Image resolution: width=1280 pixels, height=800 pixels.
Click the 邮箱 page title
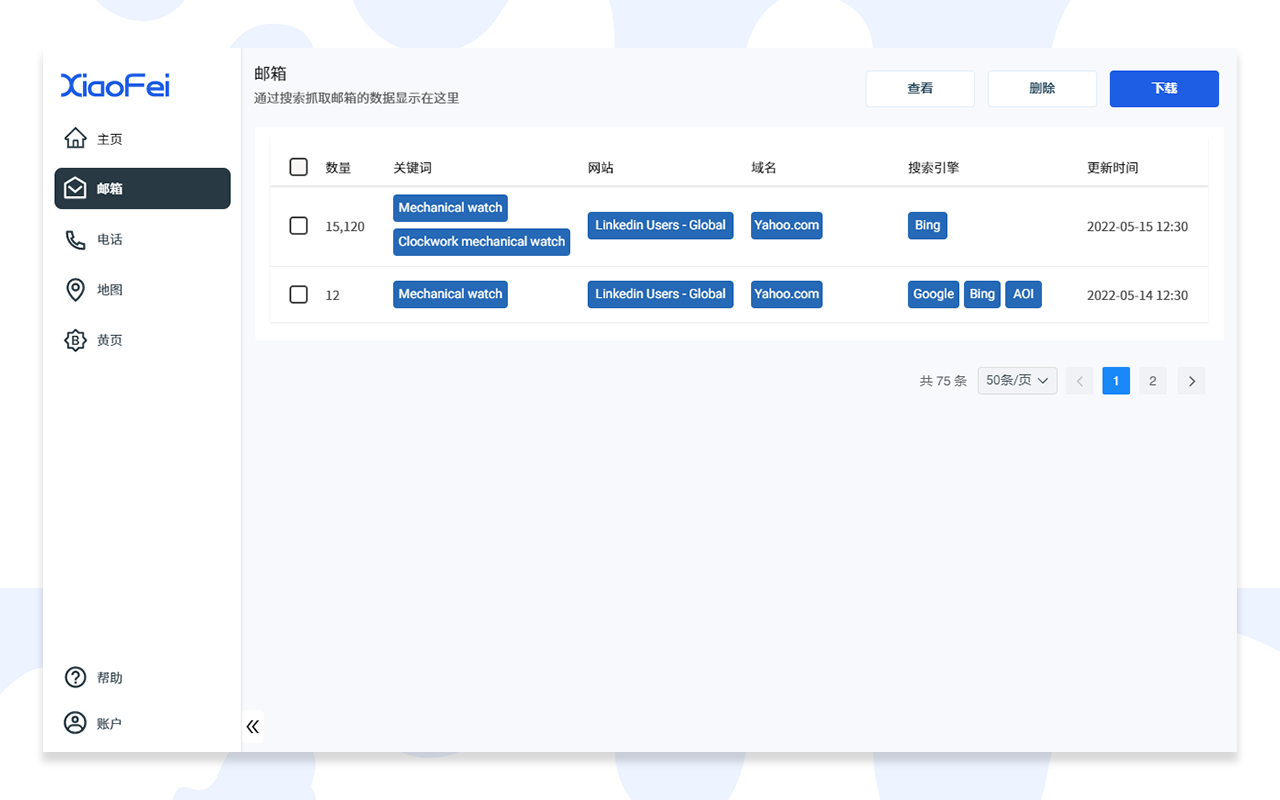(x=270, y=74)
